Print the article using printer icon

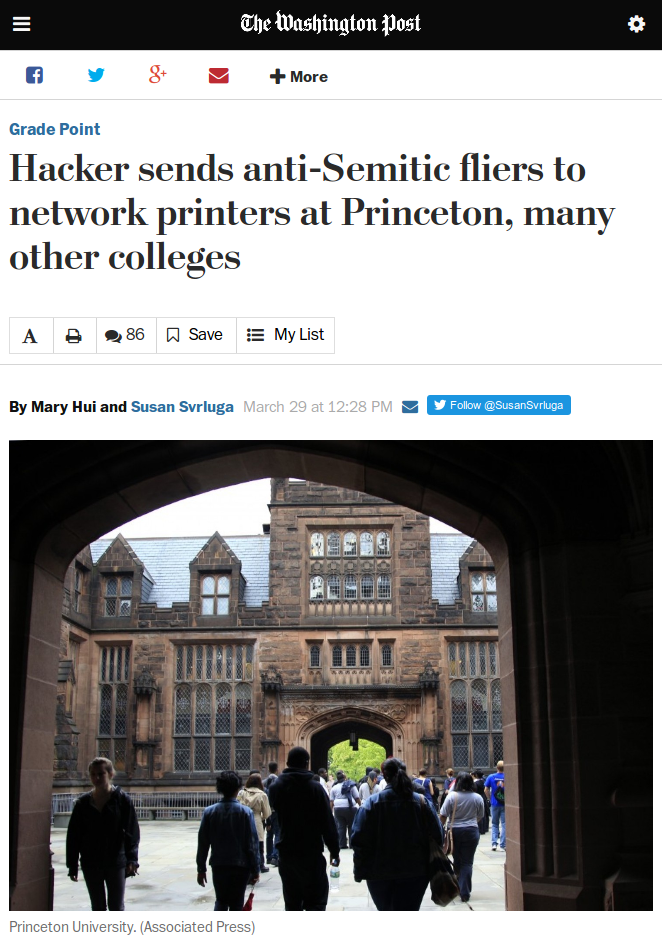pos(74,335)
